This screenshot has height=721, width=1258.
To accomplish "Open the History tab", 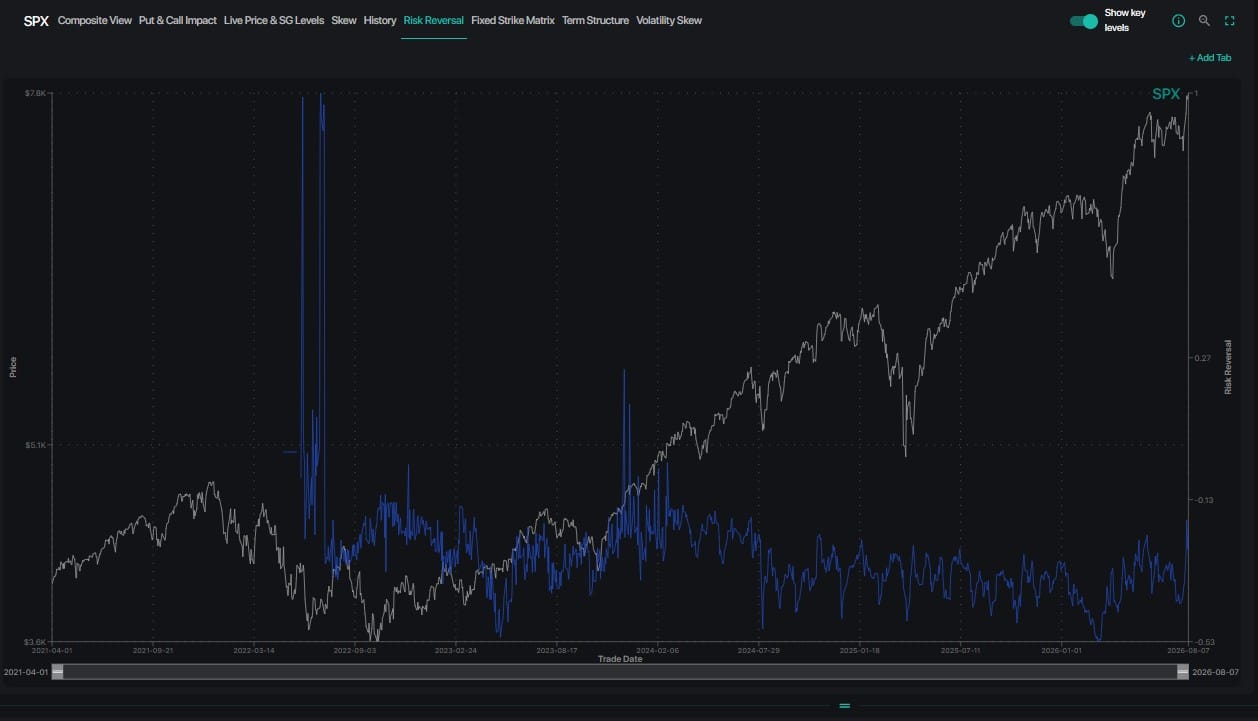I will tap(380, 20).
